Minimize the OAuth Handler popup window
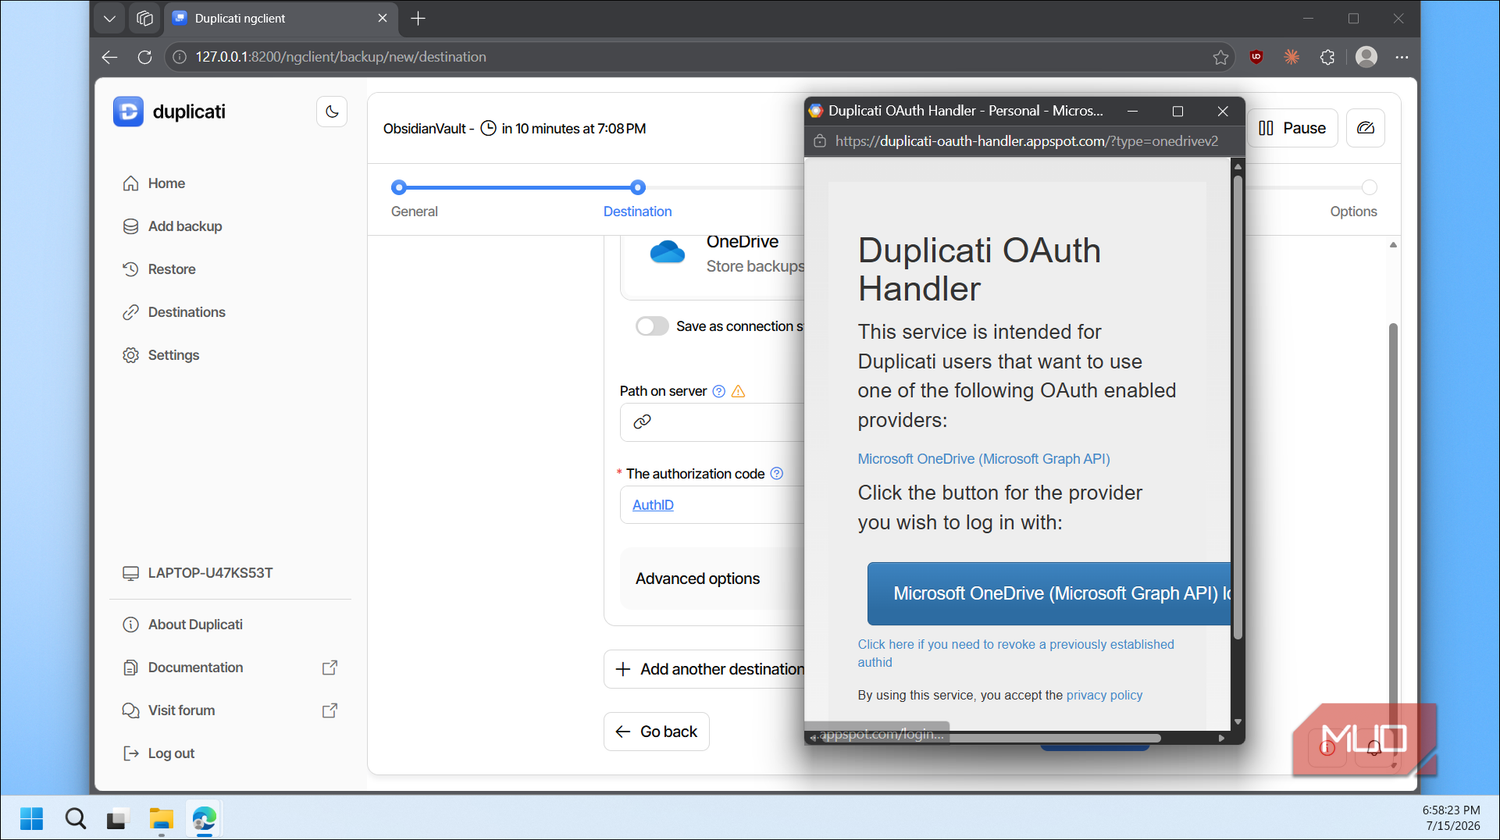Viewport: 1500px width, 840px height. click(1133, 111)
